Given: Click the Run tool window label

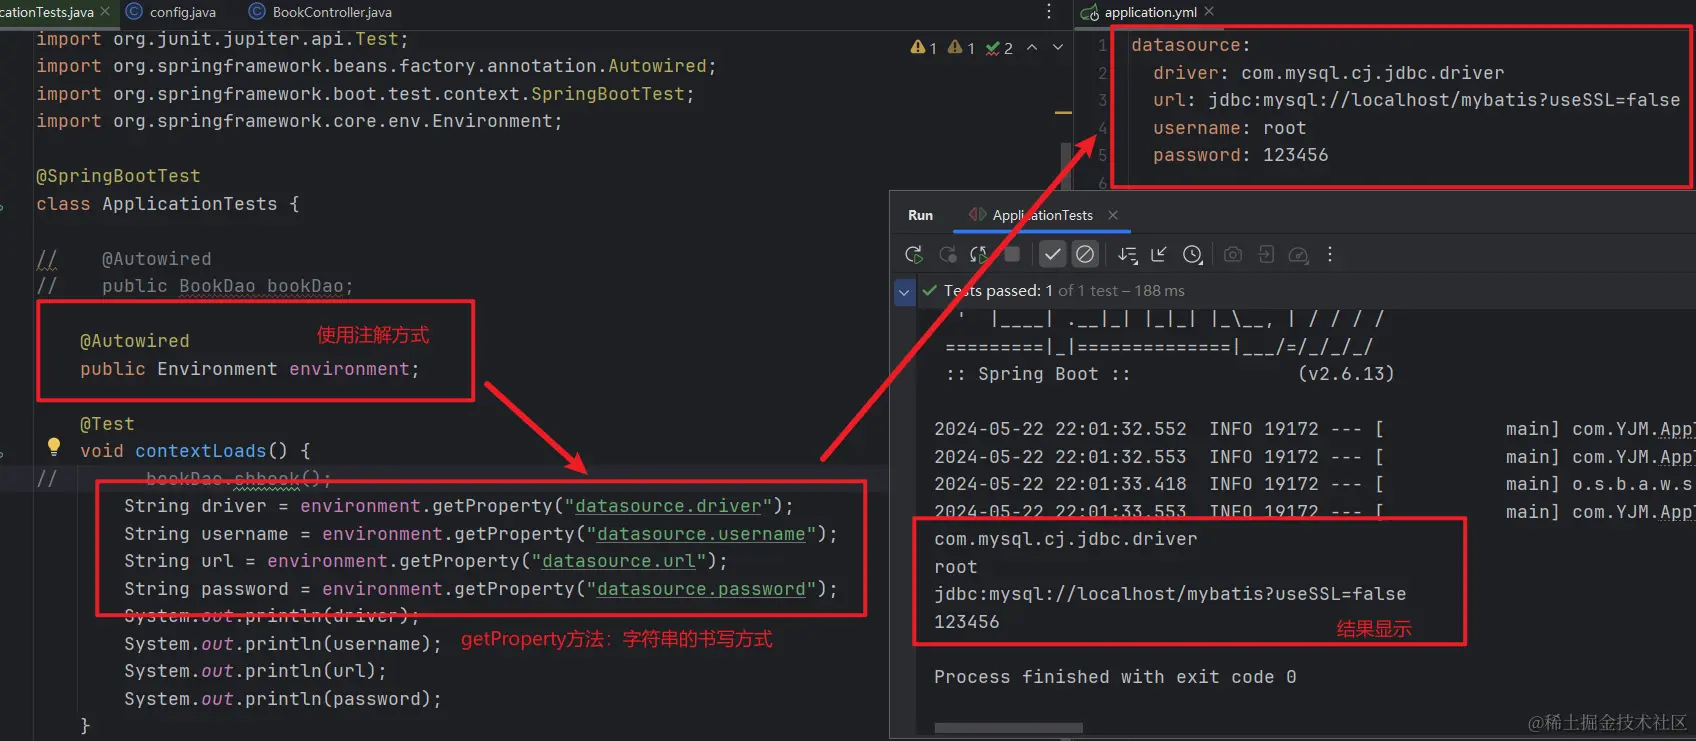Looking at the screenshot, I should point(920,215).
